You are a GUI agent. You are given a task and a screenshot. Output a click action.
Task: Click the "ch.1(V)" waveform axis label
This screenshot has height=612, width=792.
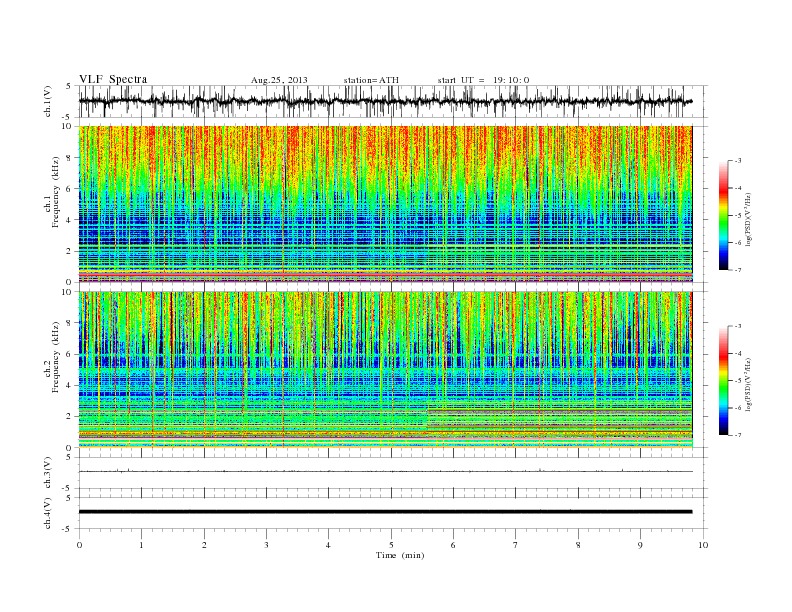coord(48,101)
